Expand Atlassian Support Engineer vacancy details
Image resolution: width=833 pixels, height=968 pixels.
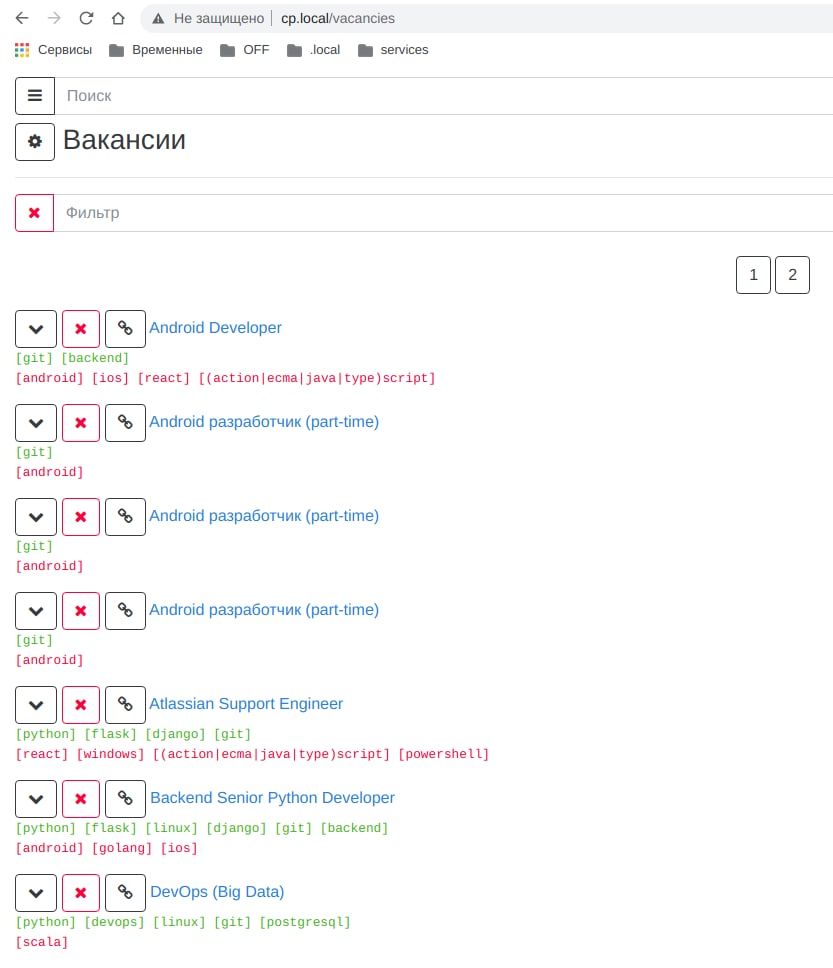coord(36,705)
